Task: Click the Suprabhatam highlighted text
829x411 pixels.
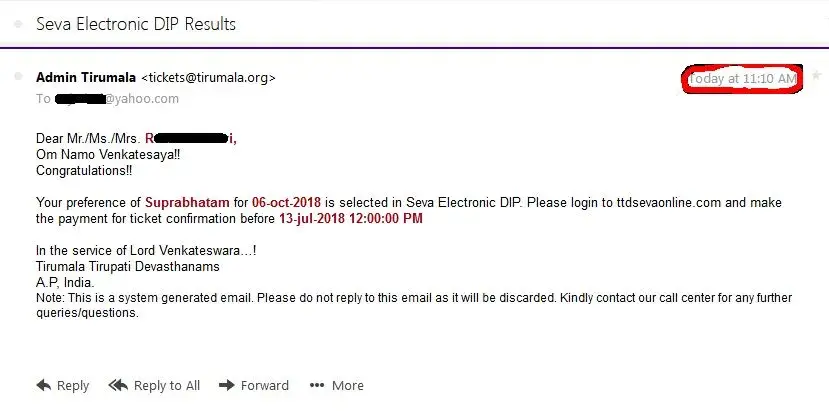Action: pyautogui.click(x=187, y=202)
